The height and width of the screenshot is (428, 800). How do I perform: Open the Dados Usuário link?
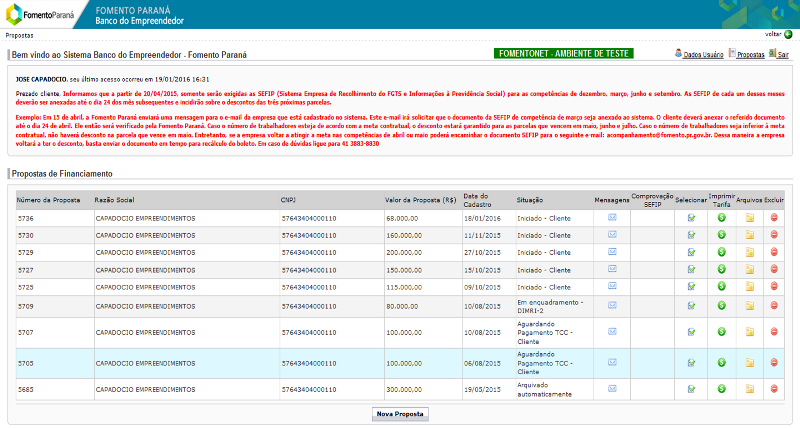(x=703, y=55)
